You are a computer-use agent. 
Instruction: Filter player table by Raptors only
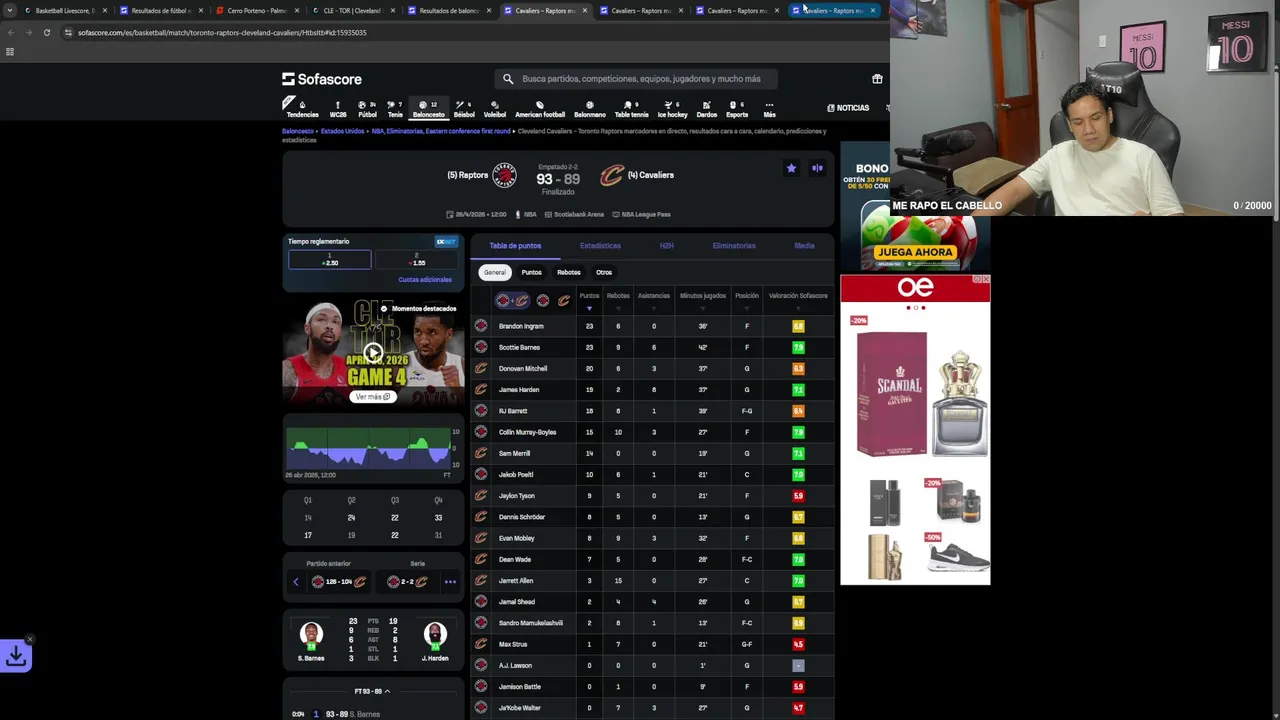pos(543,300)
